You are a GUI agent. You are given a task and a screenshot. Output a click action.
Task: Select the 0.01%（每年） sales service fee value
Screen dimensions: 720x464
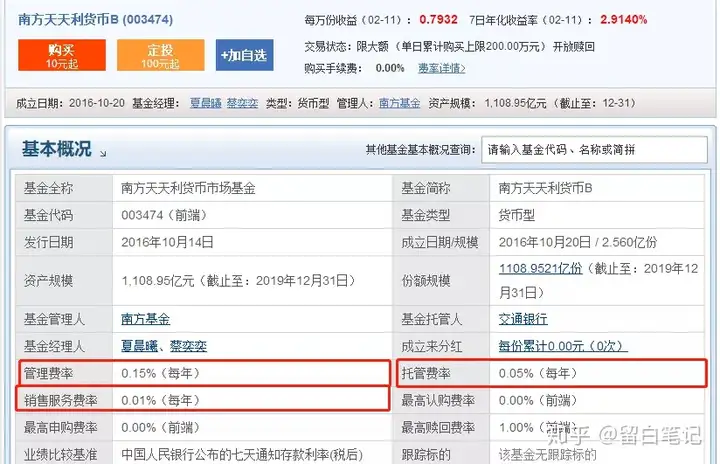click(x=160, y=401)
